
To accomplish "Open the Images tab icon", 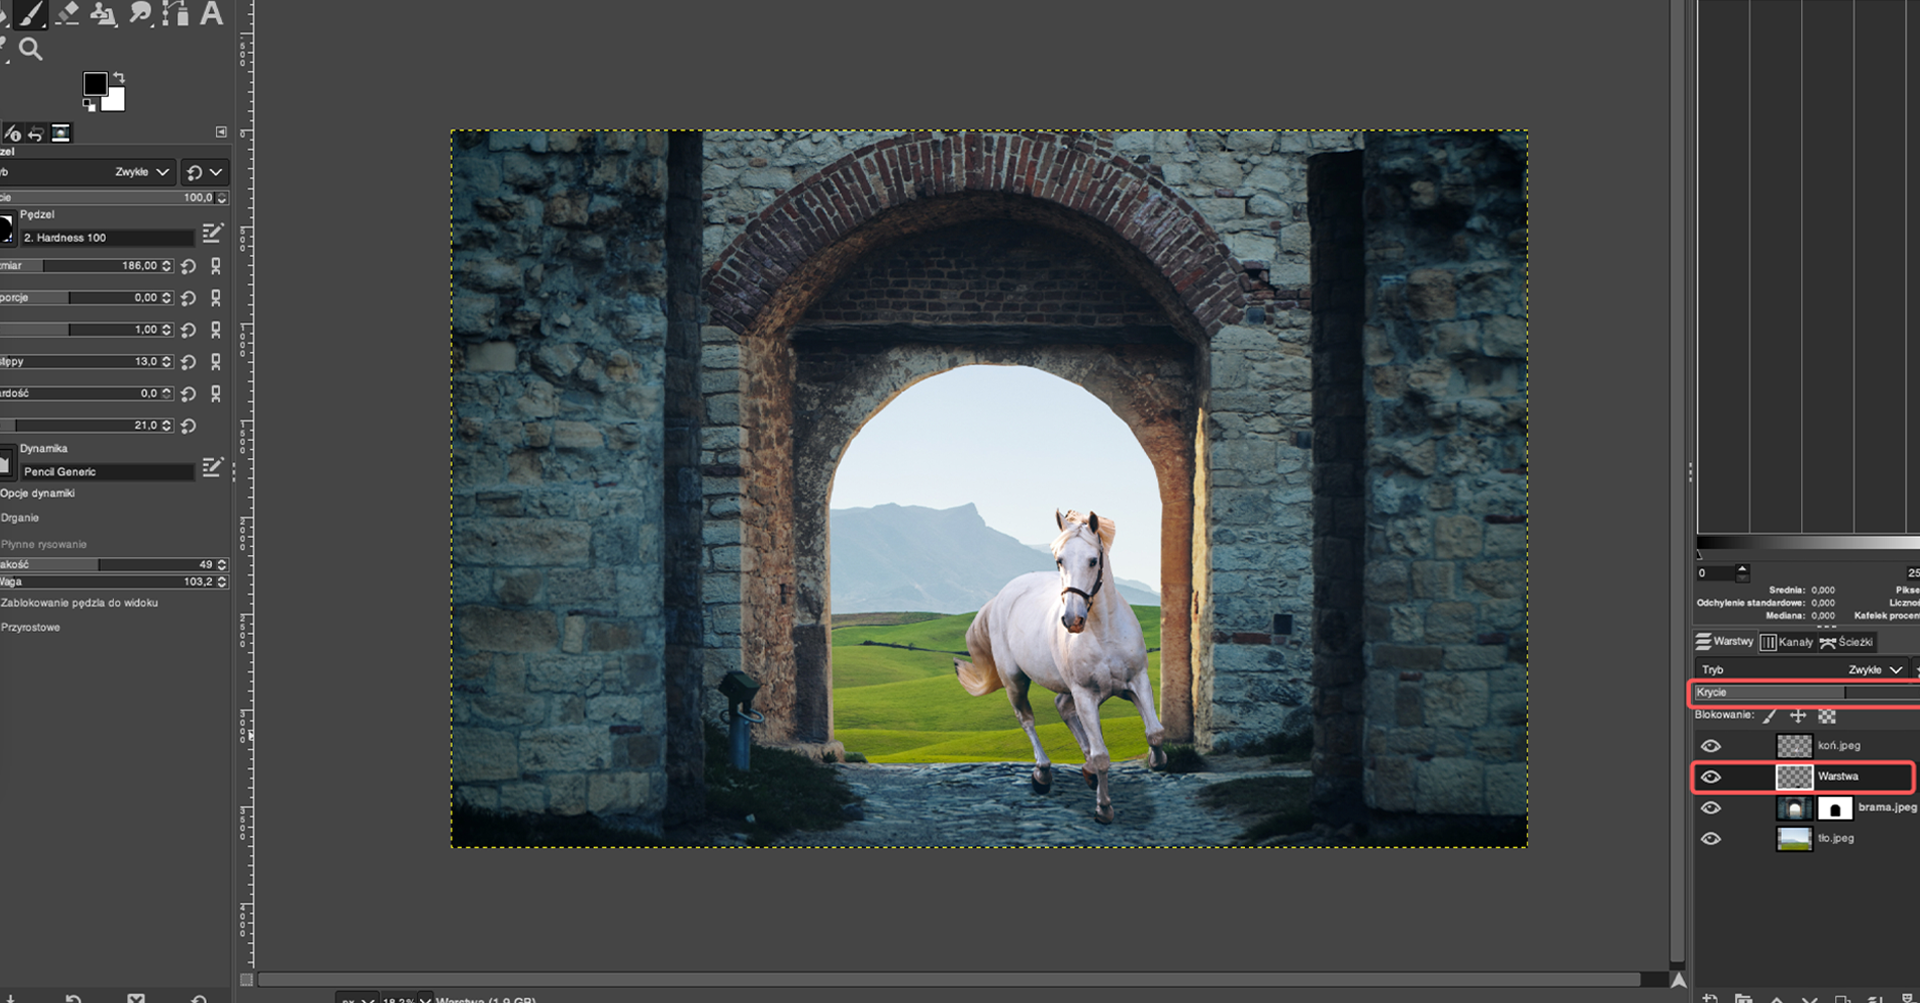I will click(61, 133).
